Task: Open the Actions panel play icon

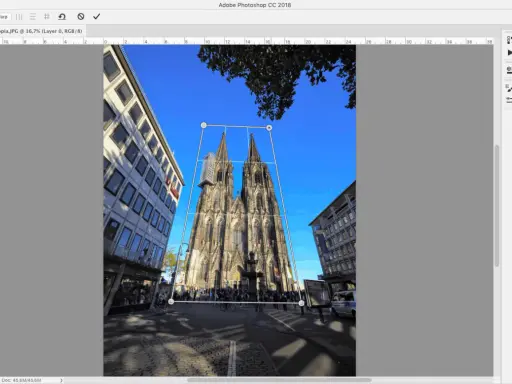Action: tap(509, 53)
